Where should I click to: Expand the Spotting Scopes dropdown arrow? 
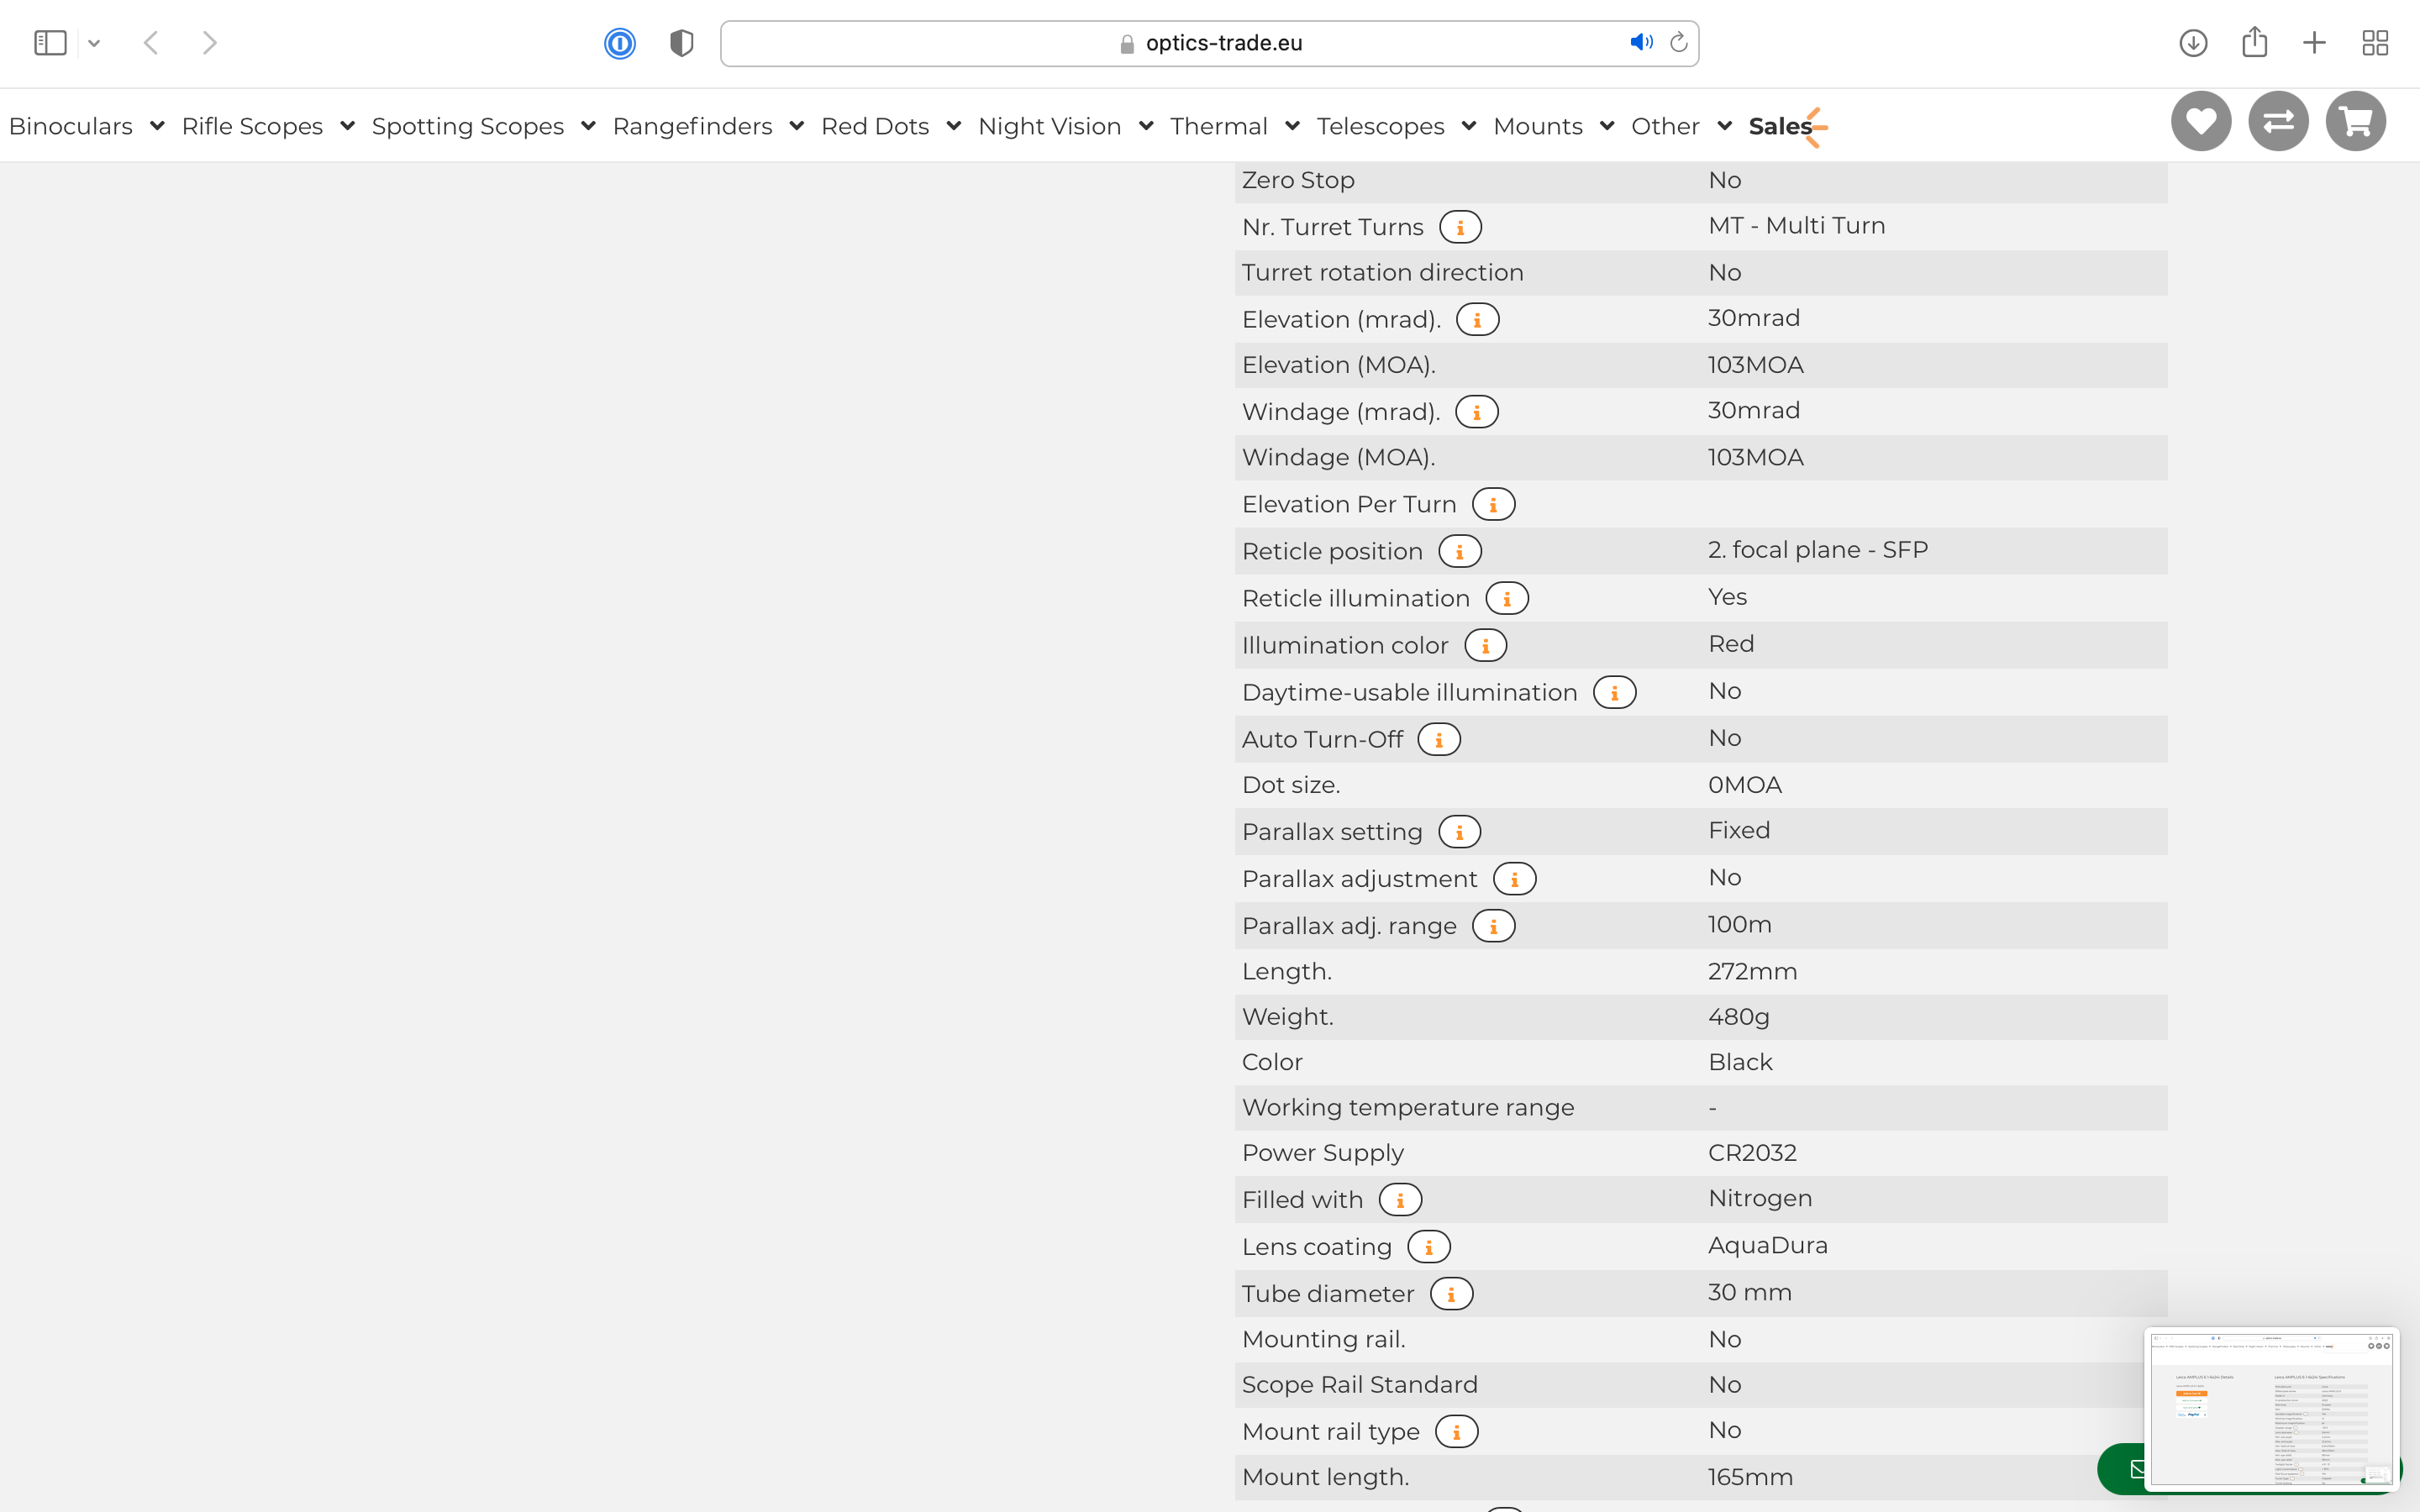tap(588, 126)
